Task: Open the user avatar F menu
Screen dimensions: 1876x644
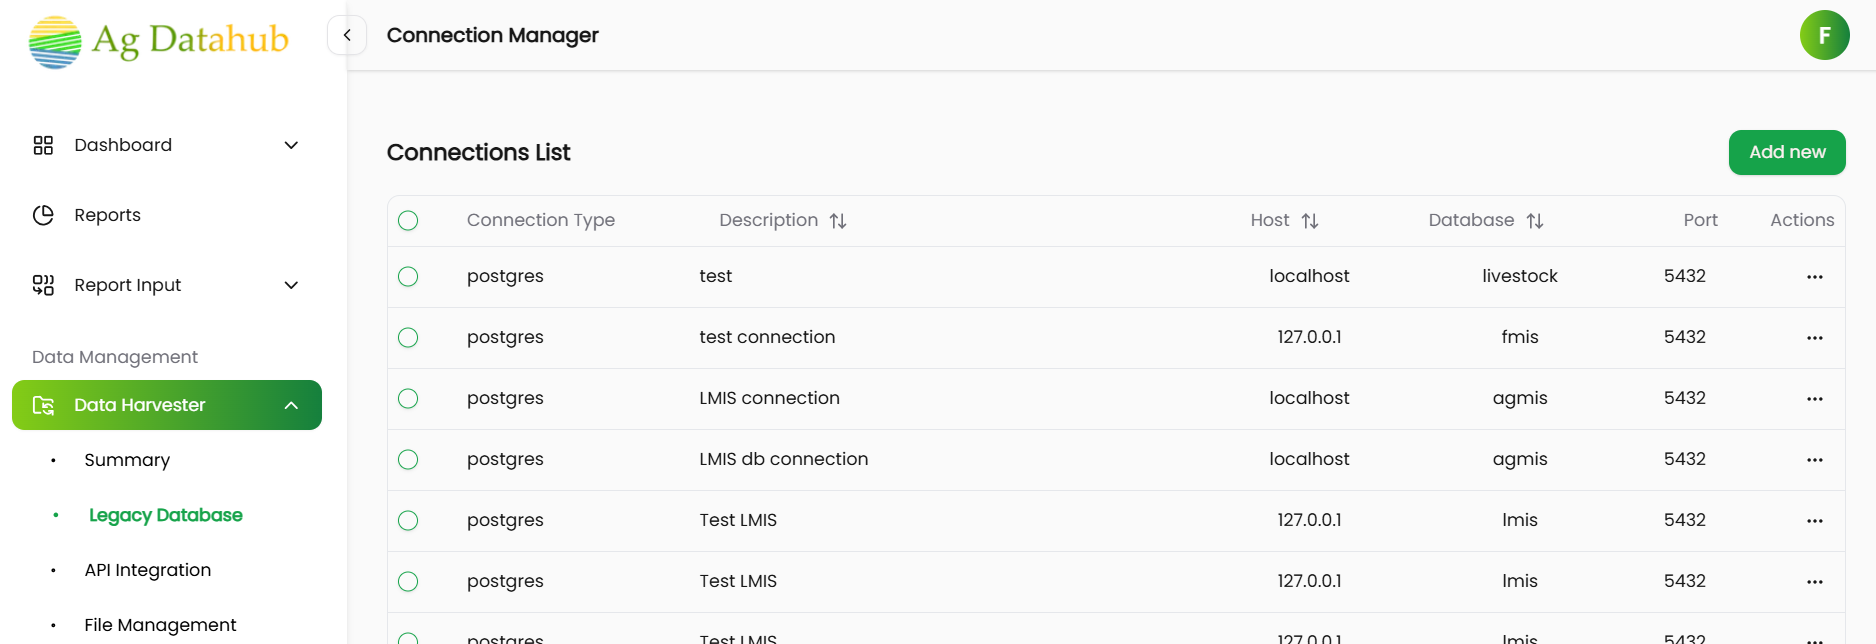Action: [x=1824, y=35]
